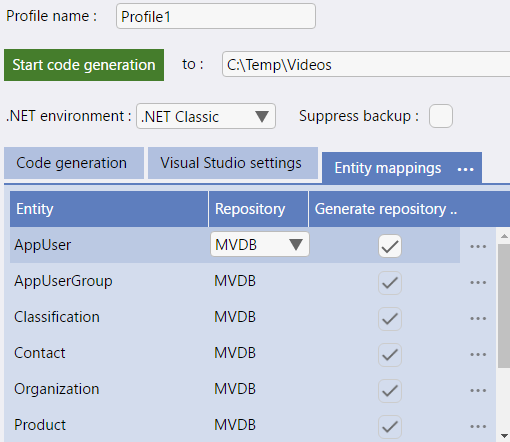Uncheck Generate repository for Product

coord(390,427)
